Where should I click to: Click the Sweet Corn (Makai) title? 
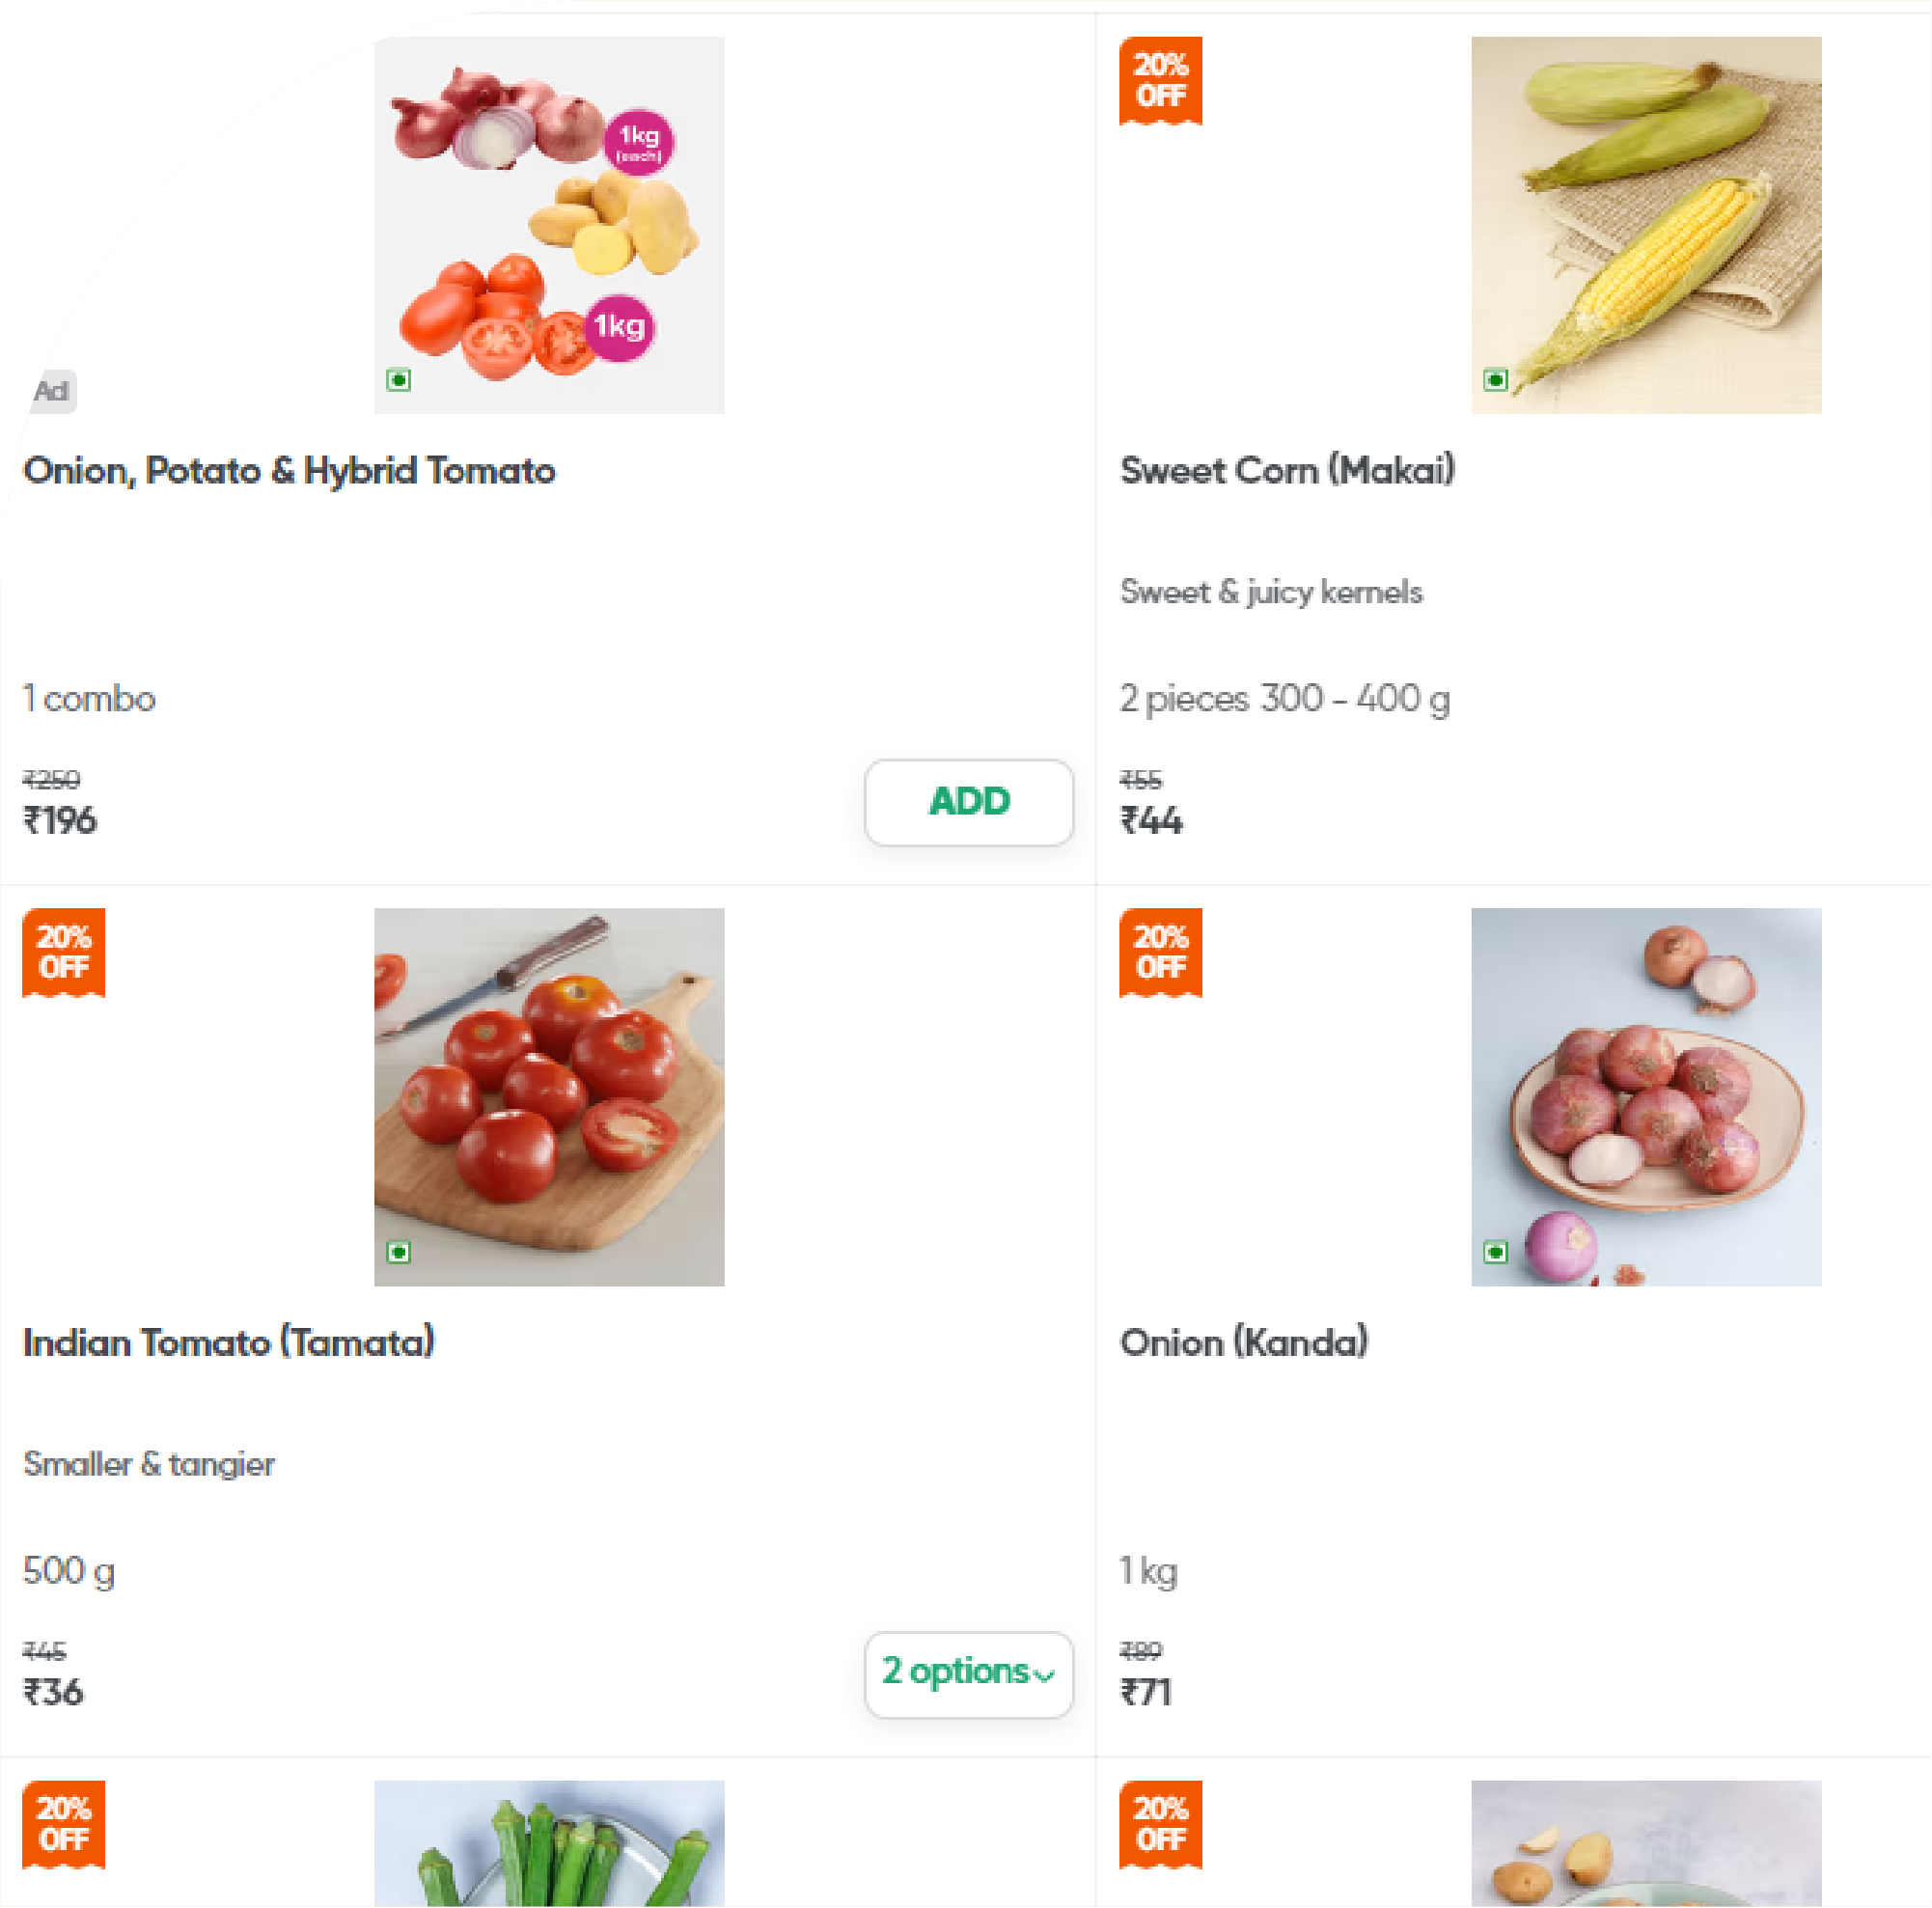[x=1287, y=471]
